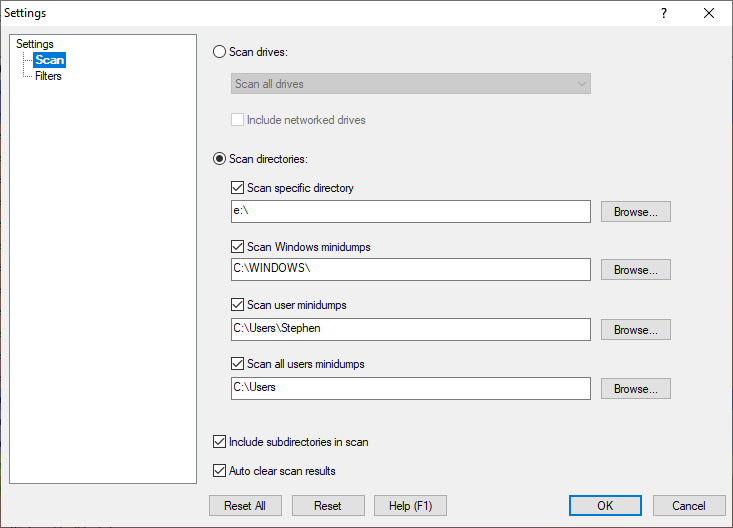Click the help question mark icon in title bar
The height and width of the screenshot is (528, 733).
(663, 13)
